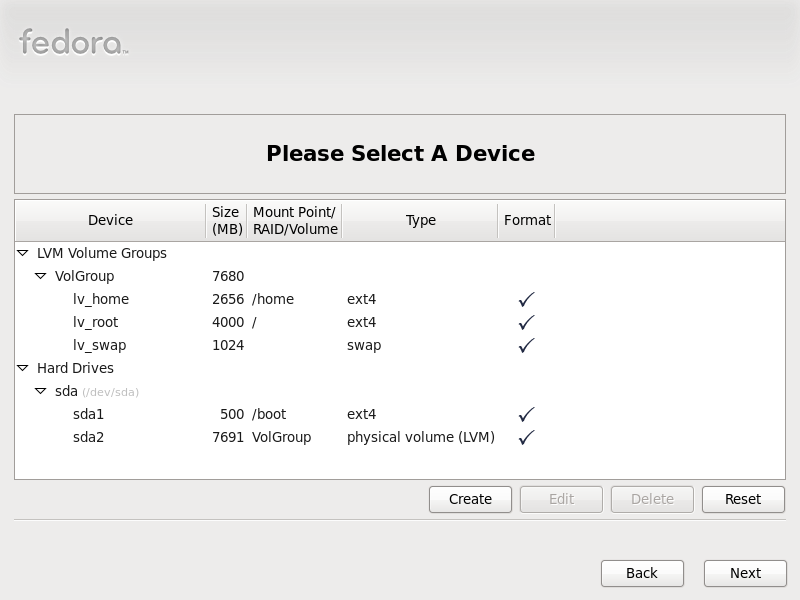
Task: Select the lv_home logical volume
Action: tap(400, 299)
